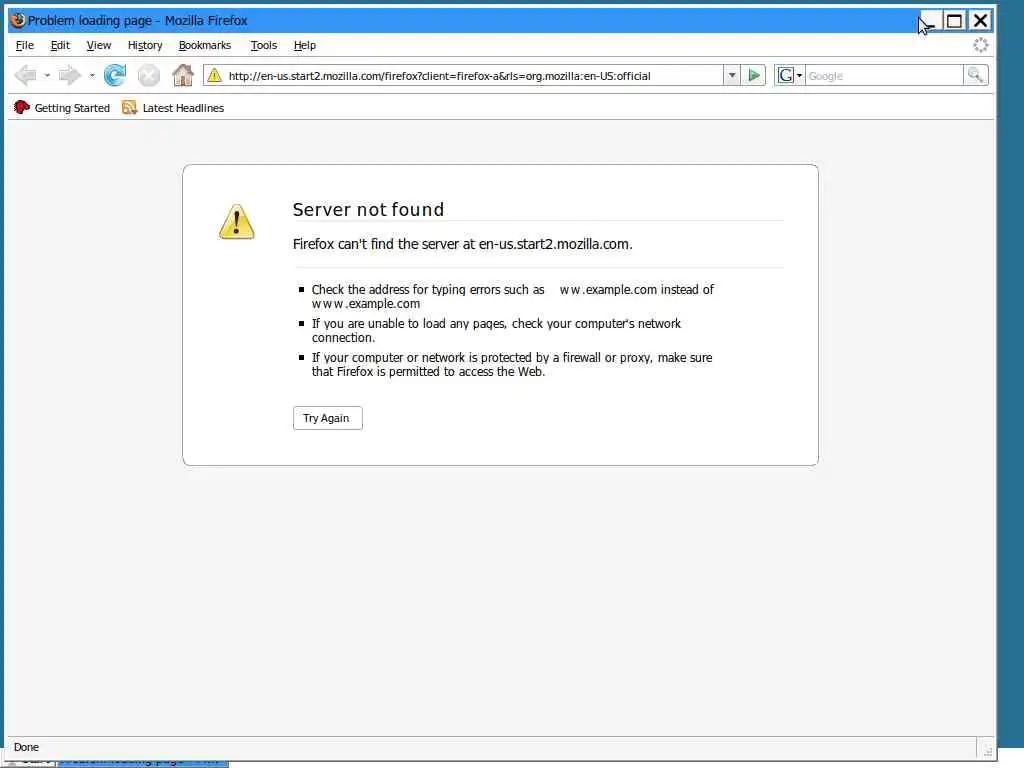Reload the current page
Image resolution: width=1024 pixels, height=768 pixels.
click(x=115, y=76)
